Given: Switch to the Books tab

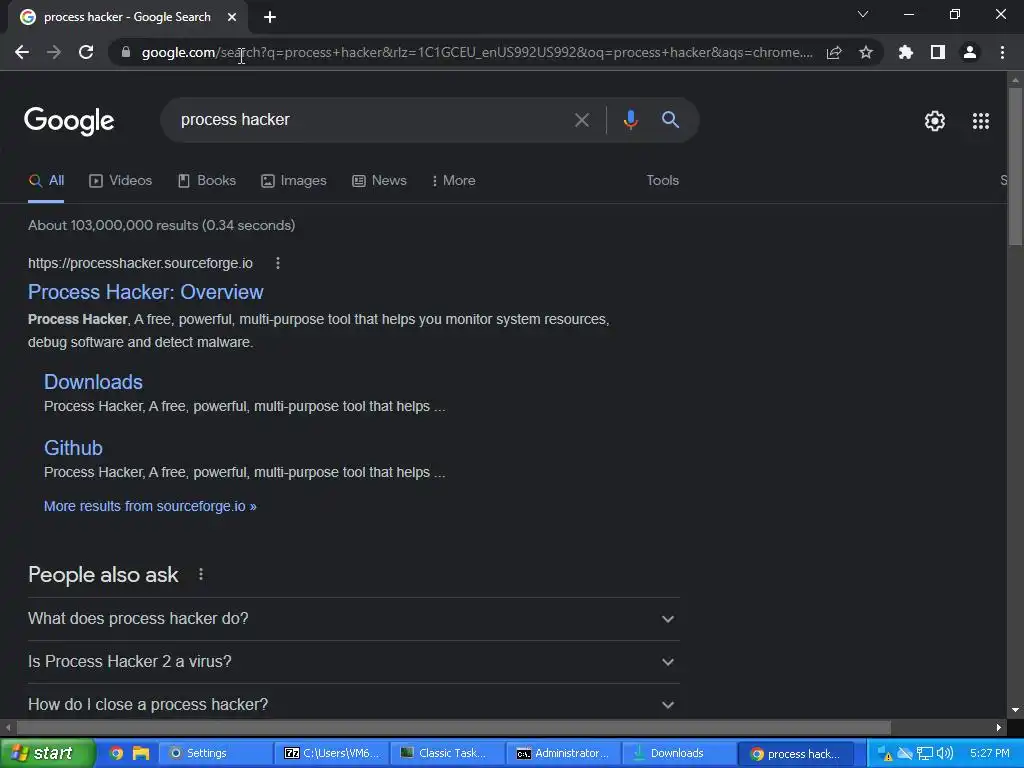Looking at the screenshot, I should click(x=207, y=181).
